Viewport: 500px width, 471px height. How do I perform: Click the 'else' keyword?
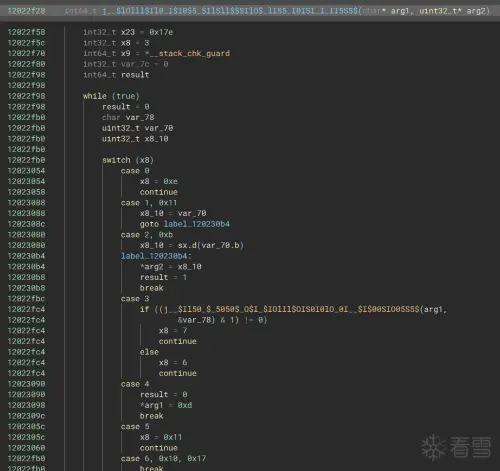[x=149, y=352]
